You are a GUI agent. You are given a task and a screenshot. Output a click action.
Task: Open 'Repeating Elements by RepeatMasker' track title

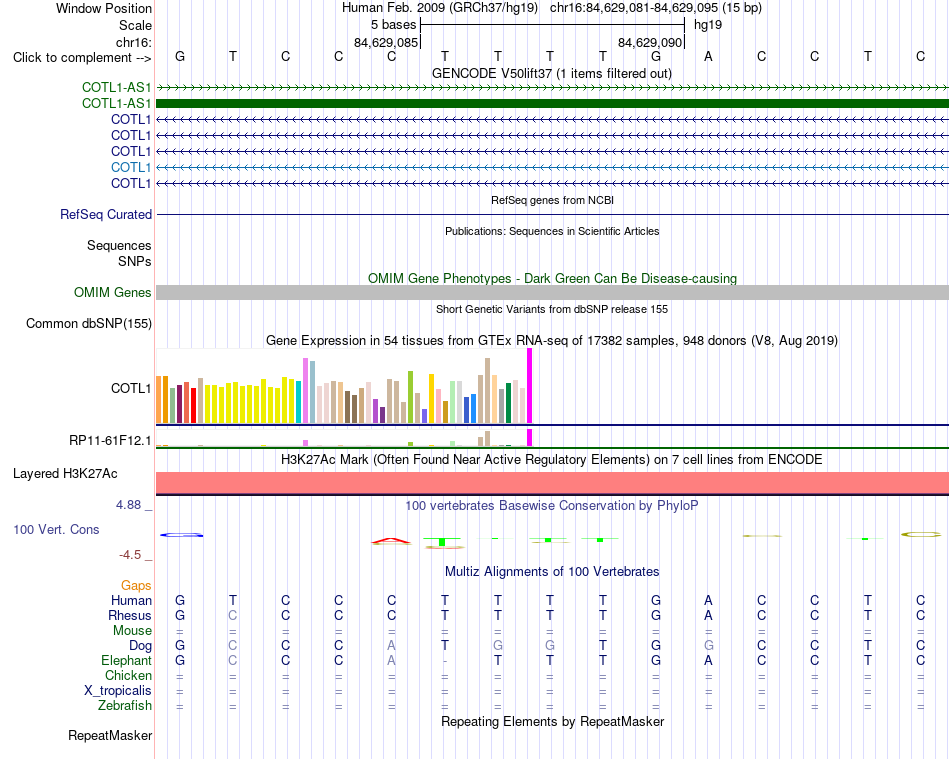click(x=552, y=721)
